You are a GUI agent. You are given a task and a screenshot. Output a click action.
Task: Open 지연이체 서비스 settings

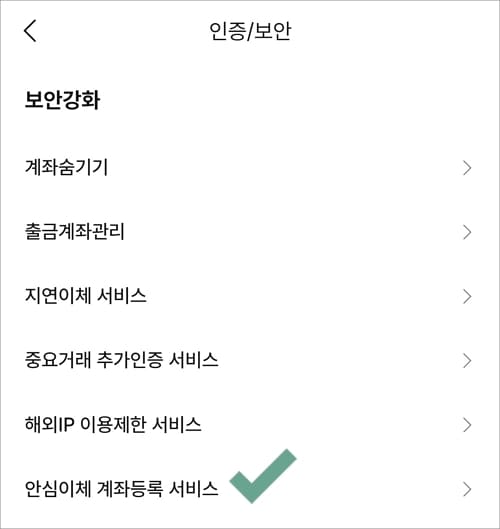tap(250, 296)
